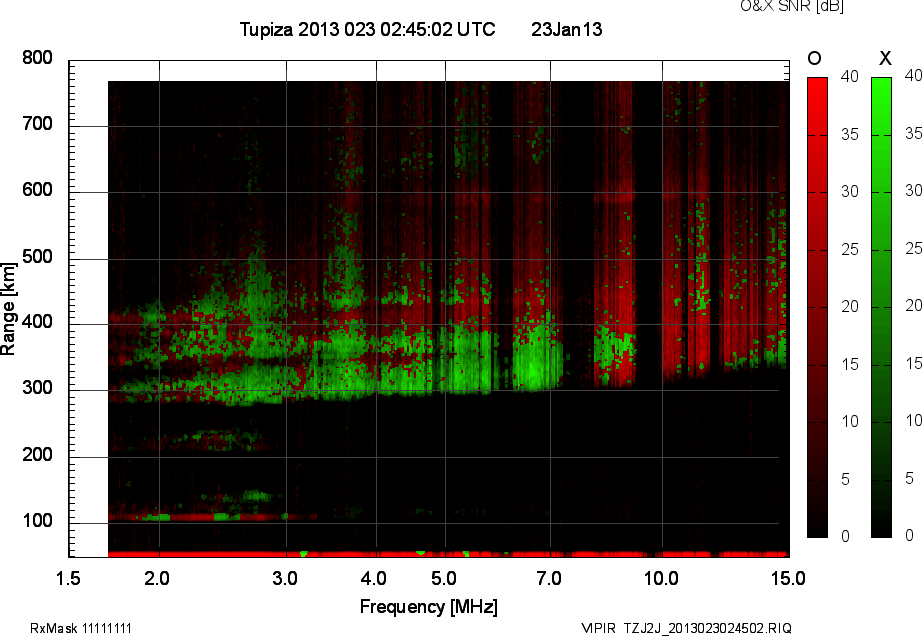Select the title text 'Tupiza 2013 023 02:45:02 UTC'
The height and width of the screenshot is (636, 922).
(368, 29)
